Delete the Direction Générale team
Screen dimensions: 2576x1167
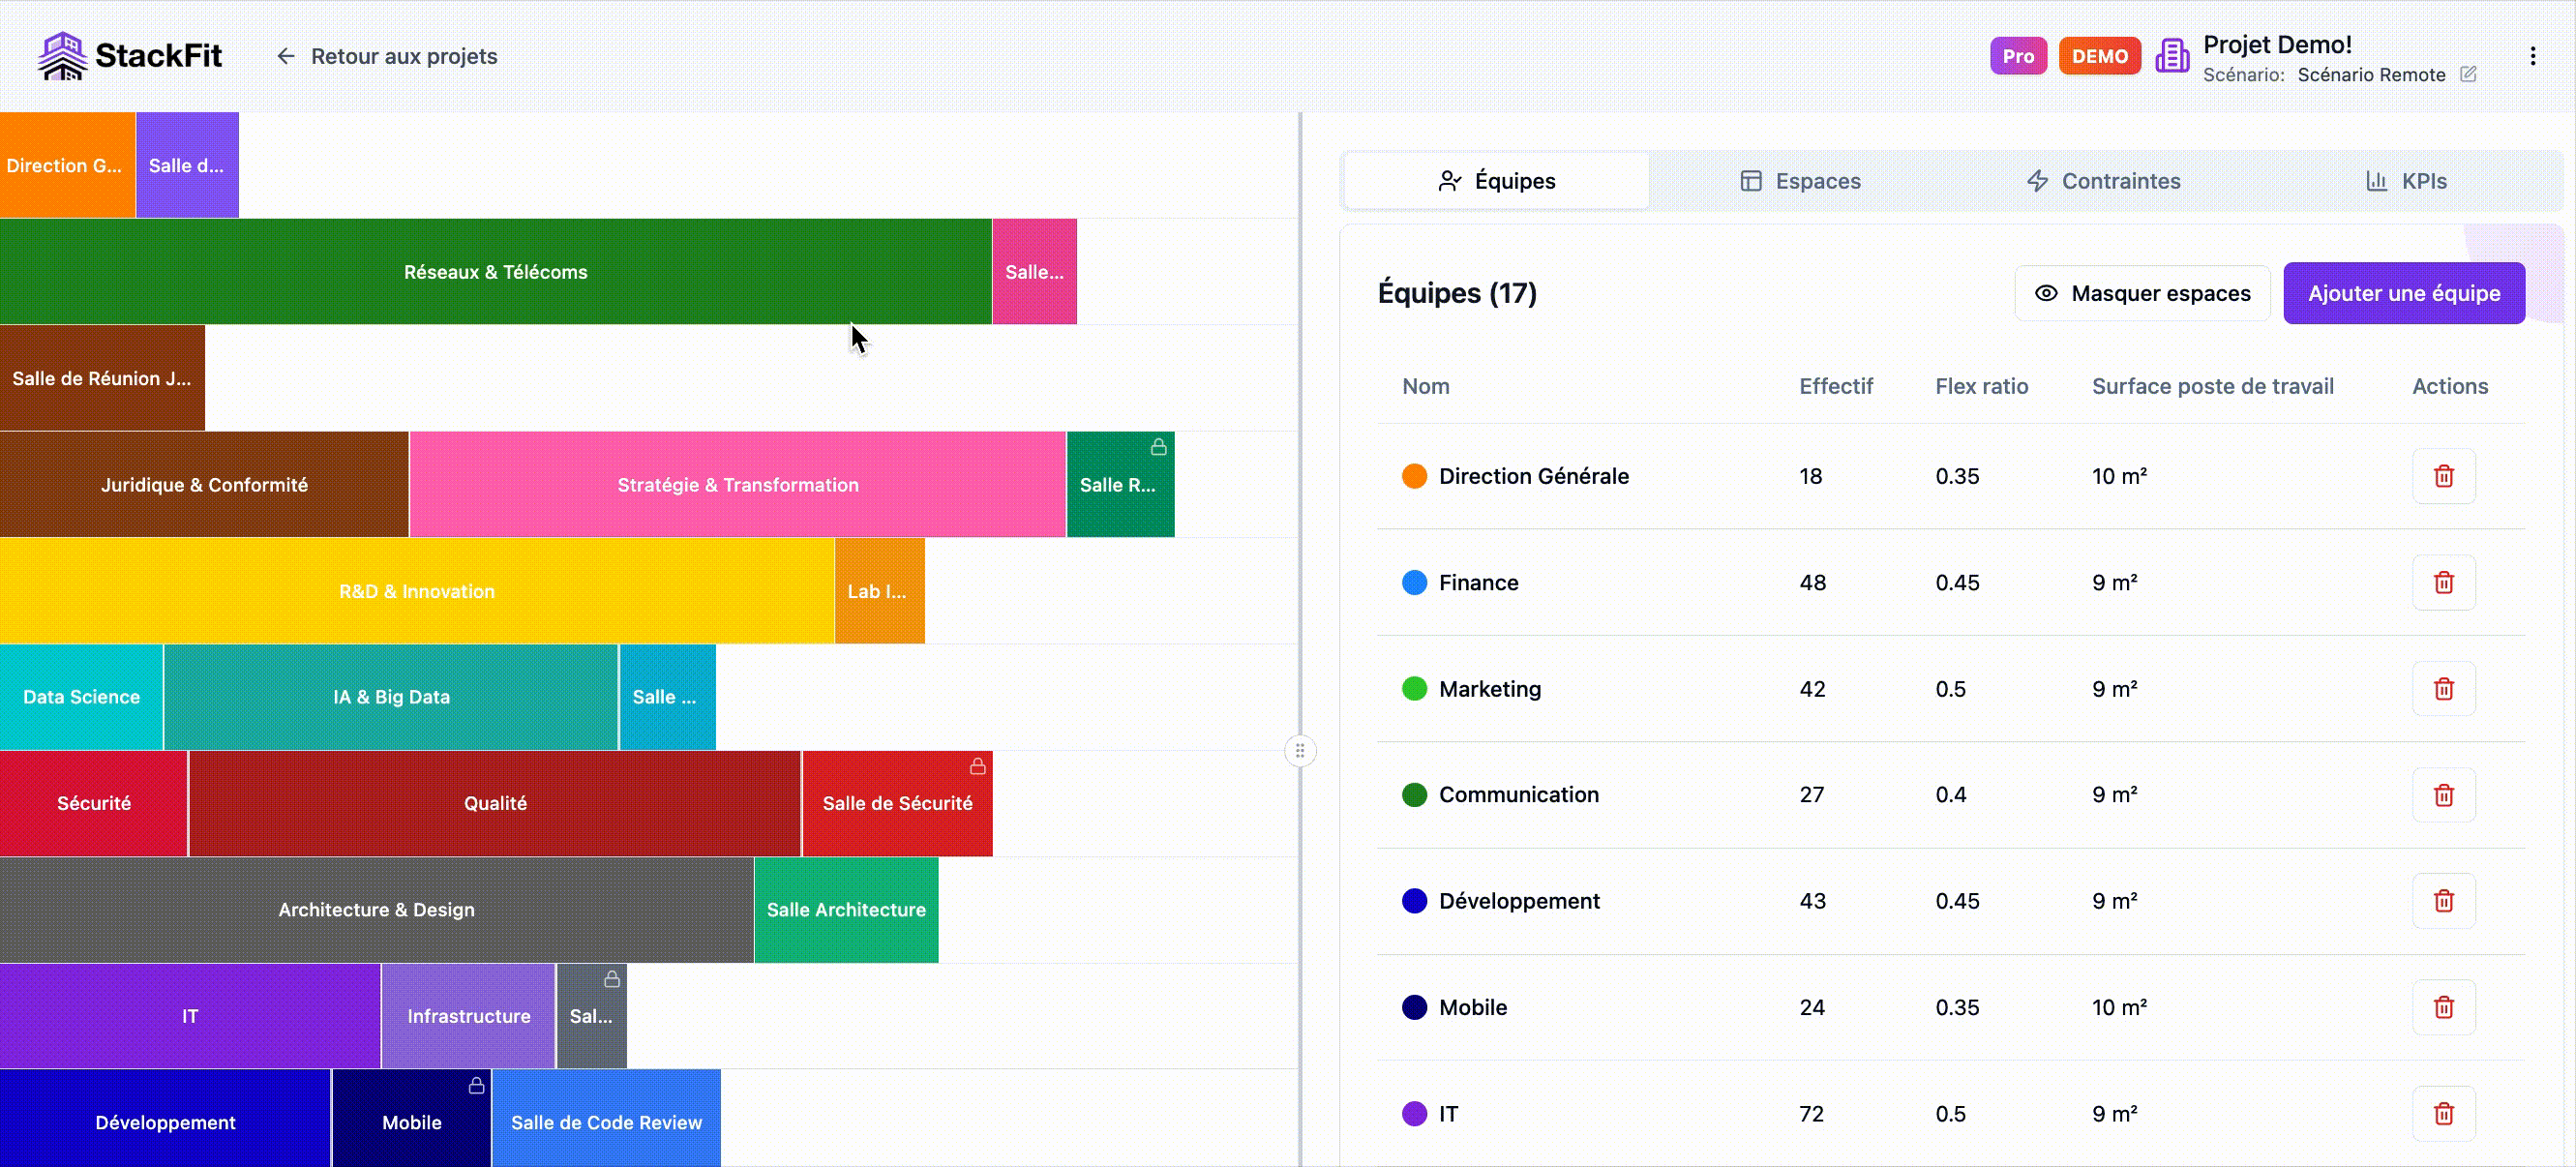2443,476
